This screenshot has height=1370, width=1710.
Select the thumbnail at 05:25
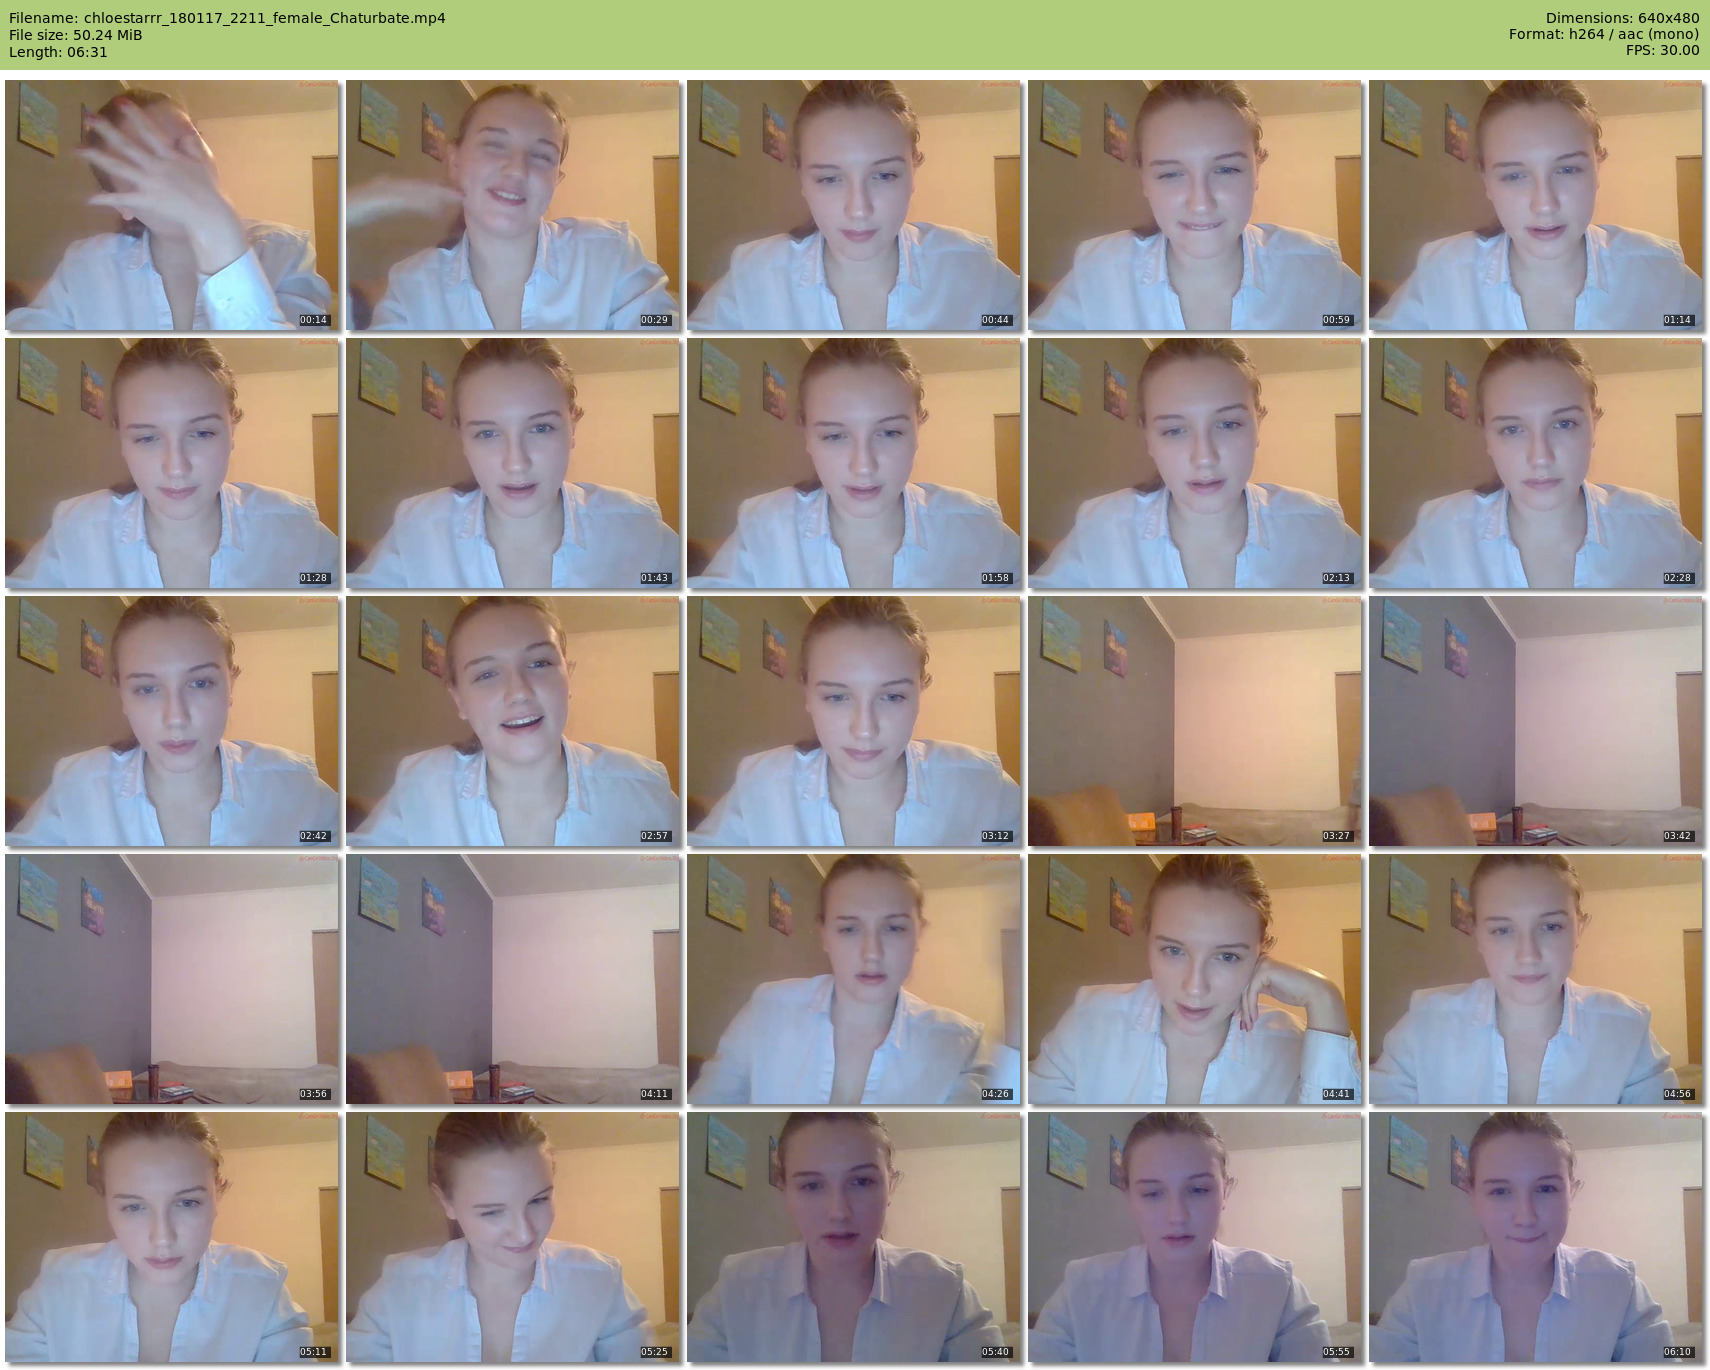(512, 1237)
